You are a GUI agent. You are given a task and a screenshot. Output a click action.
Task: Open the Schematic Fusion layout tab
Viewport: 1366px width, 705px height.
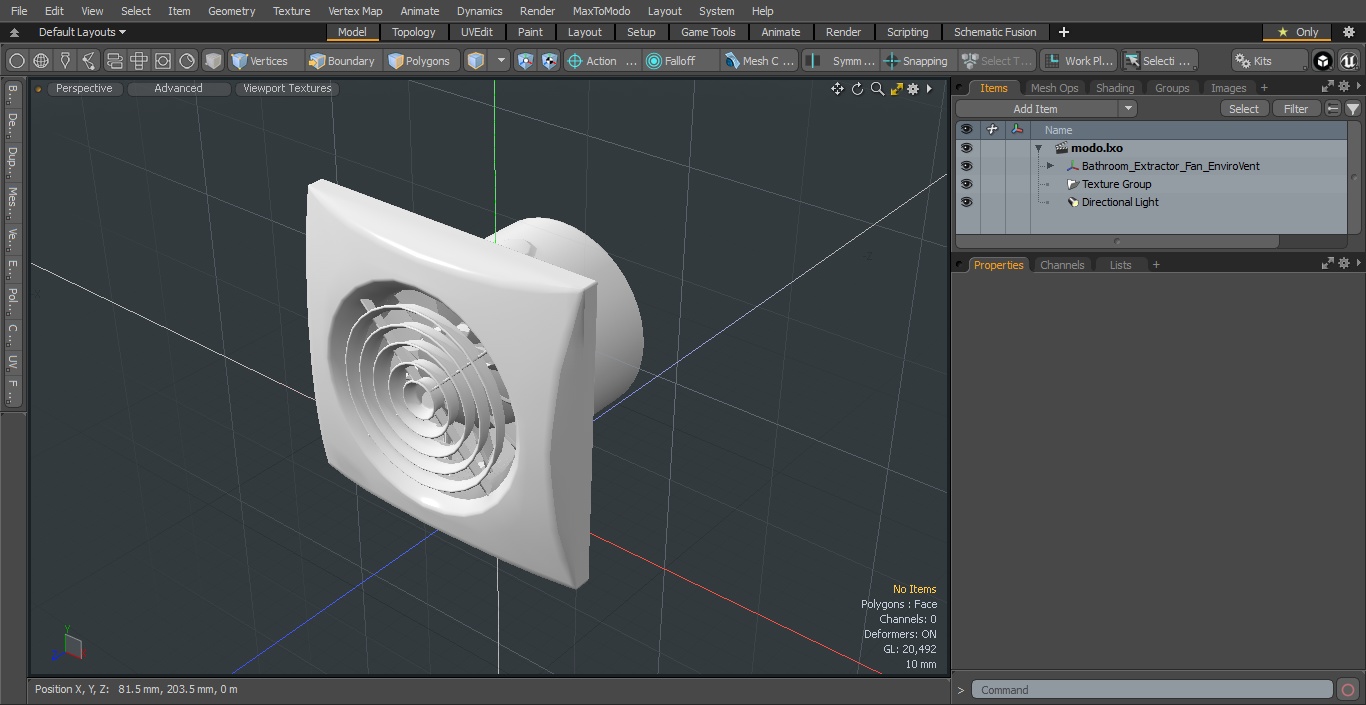click(x=995, y=32)
